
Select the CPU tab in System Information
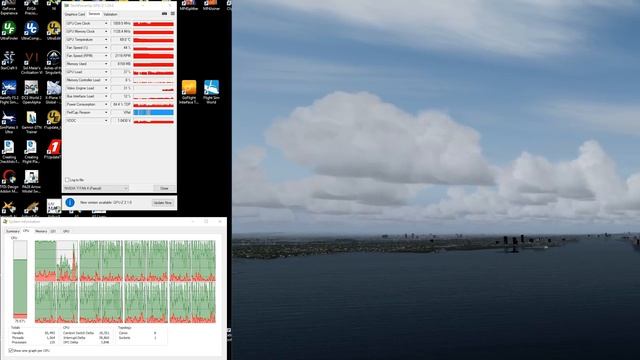point(26,231)
